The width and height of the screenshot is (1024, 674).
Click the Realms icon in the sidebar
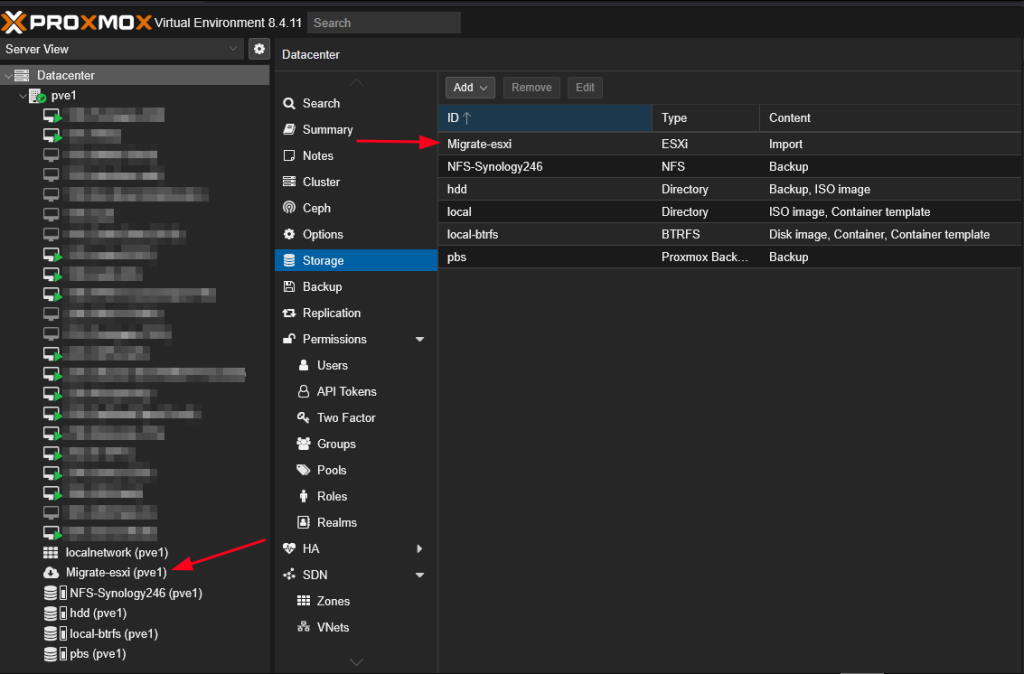(x=303, y=522)
